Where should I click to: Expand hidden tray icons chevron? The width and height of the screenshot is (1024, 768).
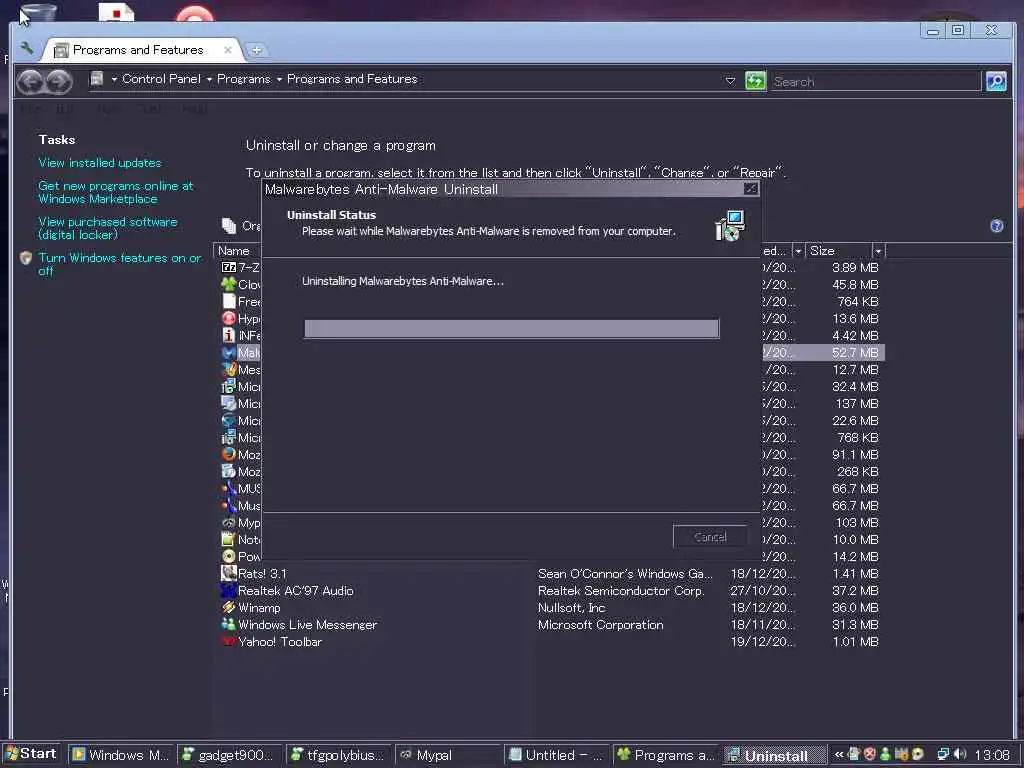839,754
